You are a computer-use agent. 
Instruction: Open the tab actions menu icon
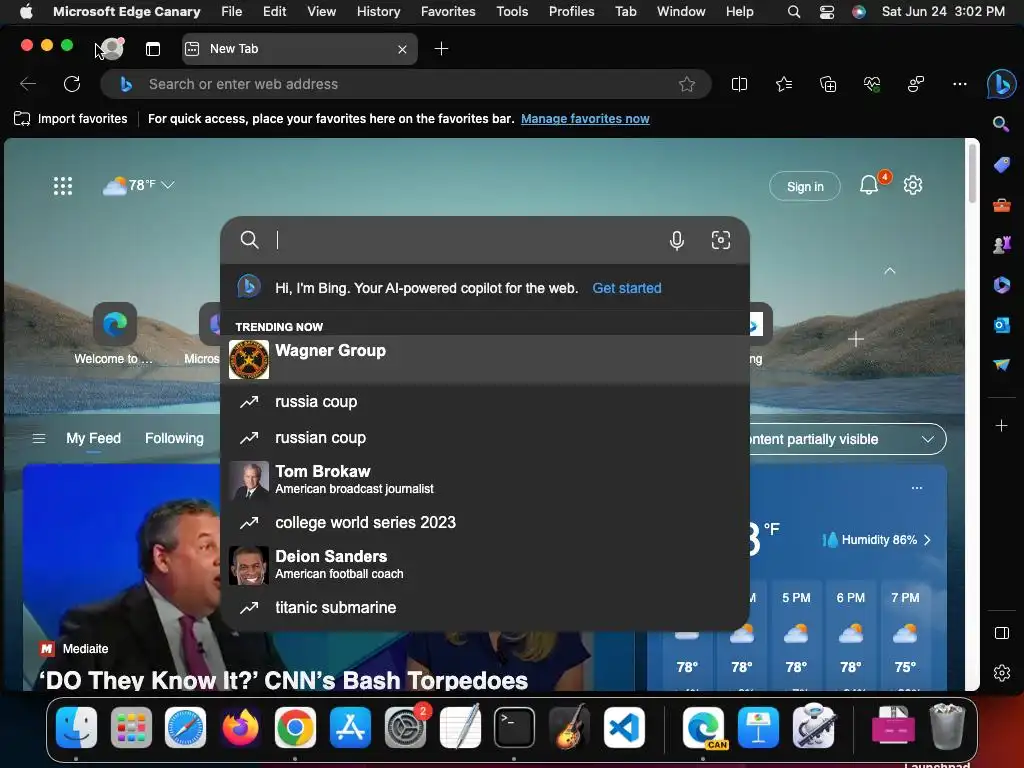pos(153,49)
